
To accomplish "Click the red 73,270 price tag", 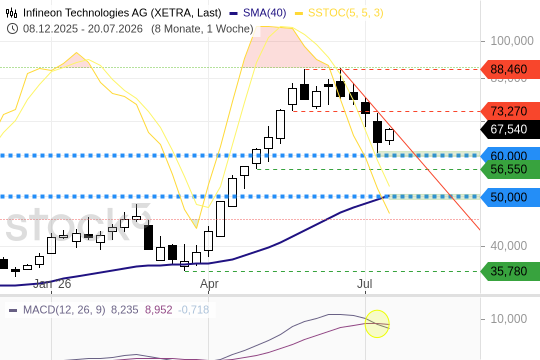I will [x=510, y=111].
